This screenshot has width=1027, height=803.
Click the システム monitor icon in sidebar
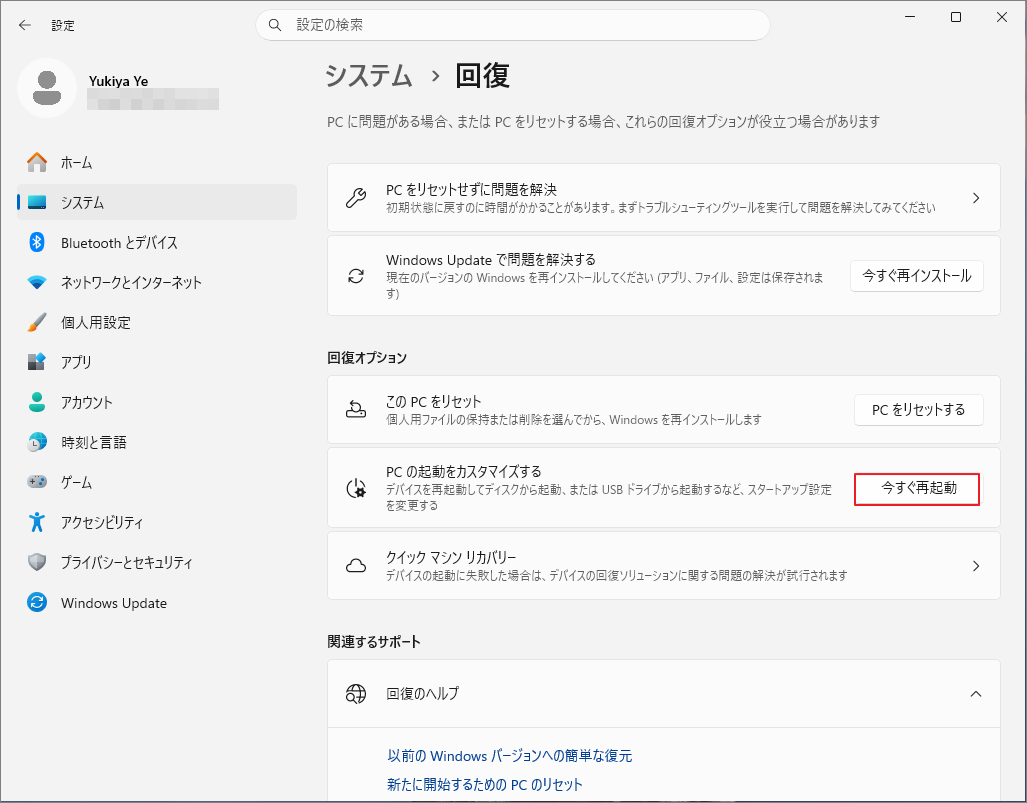click(37, 202)
